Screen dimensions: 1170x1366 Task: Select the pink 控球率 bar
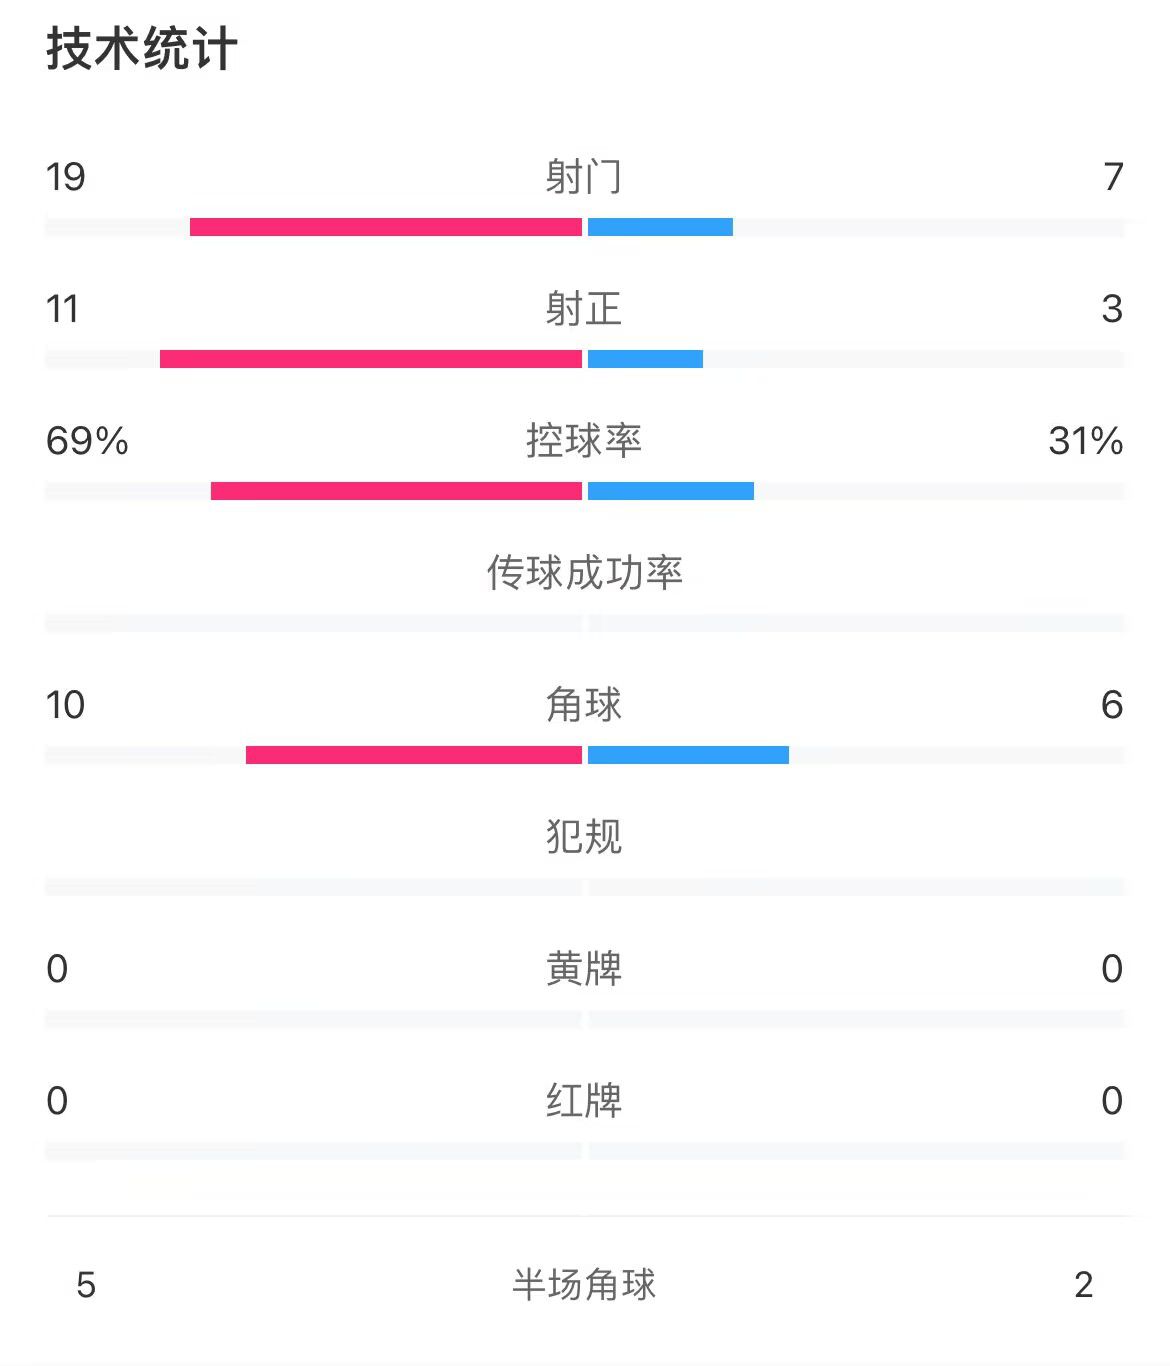pyautogui.click(x=396, y=491)
